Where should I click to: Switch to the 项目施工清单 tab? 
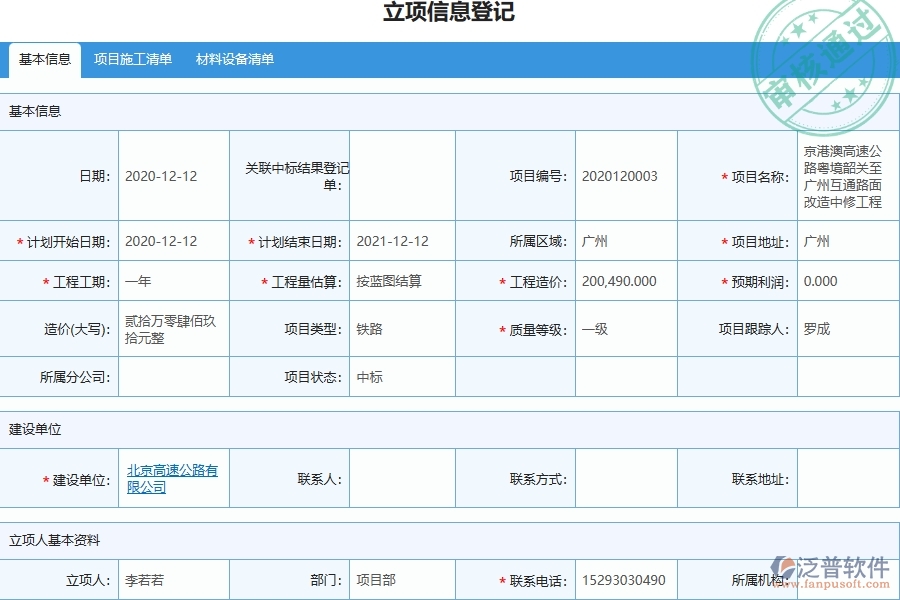pyautogui.click(x=134, y=60)
